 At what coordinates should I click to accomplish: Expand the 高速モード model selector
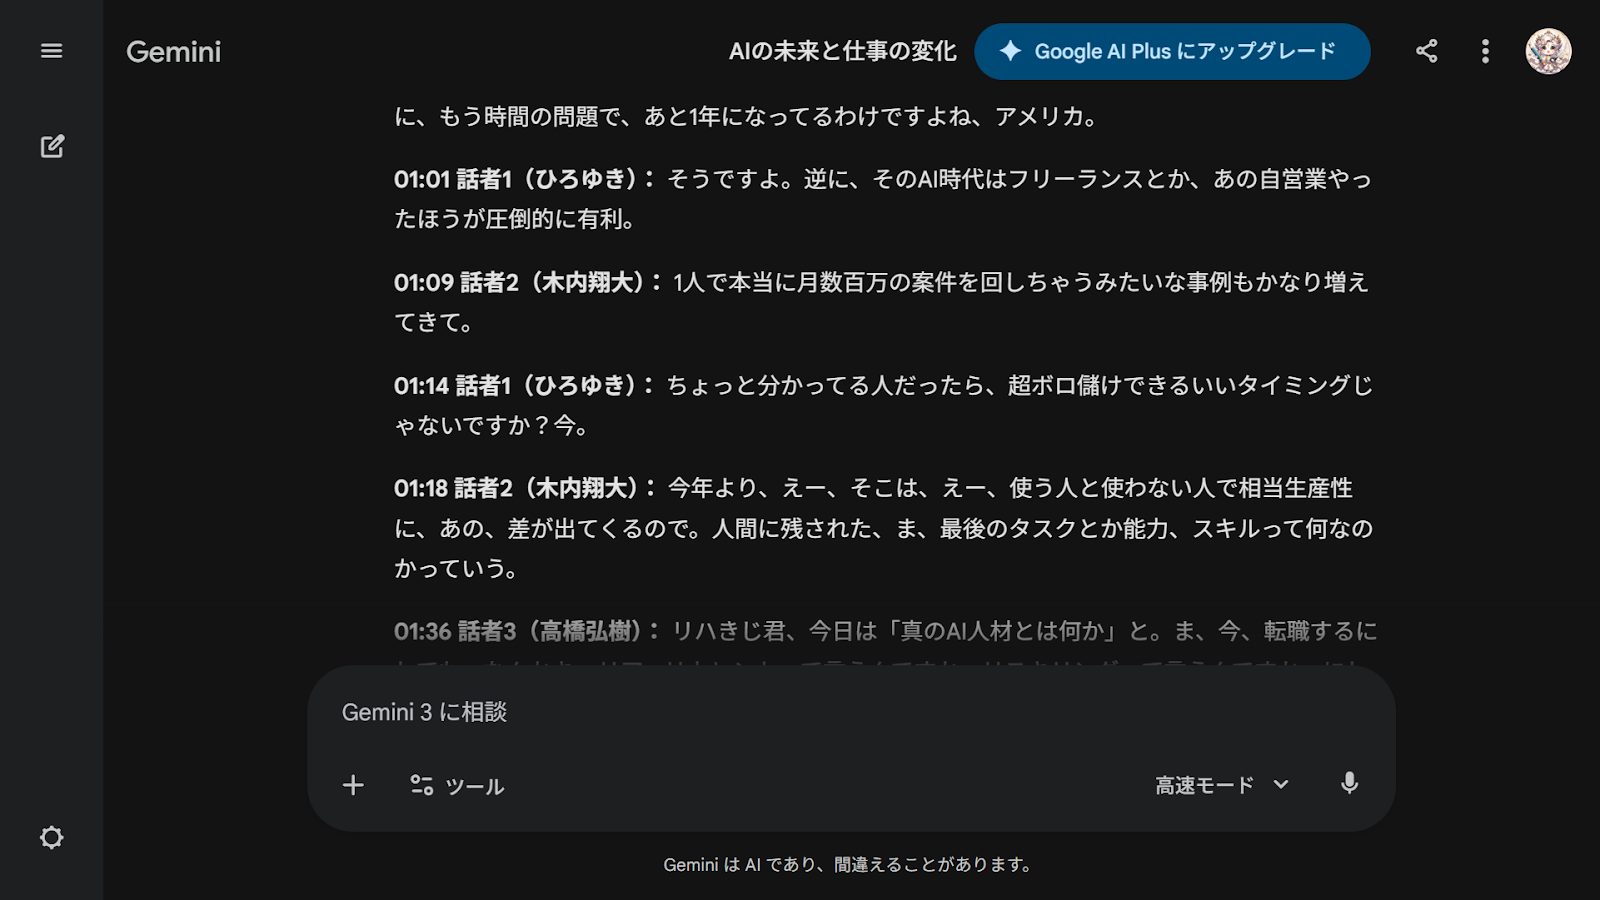1221,785
